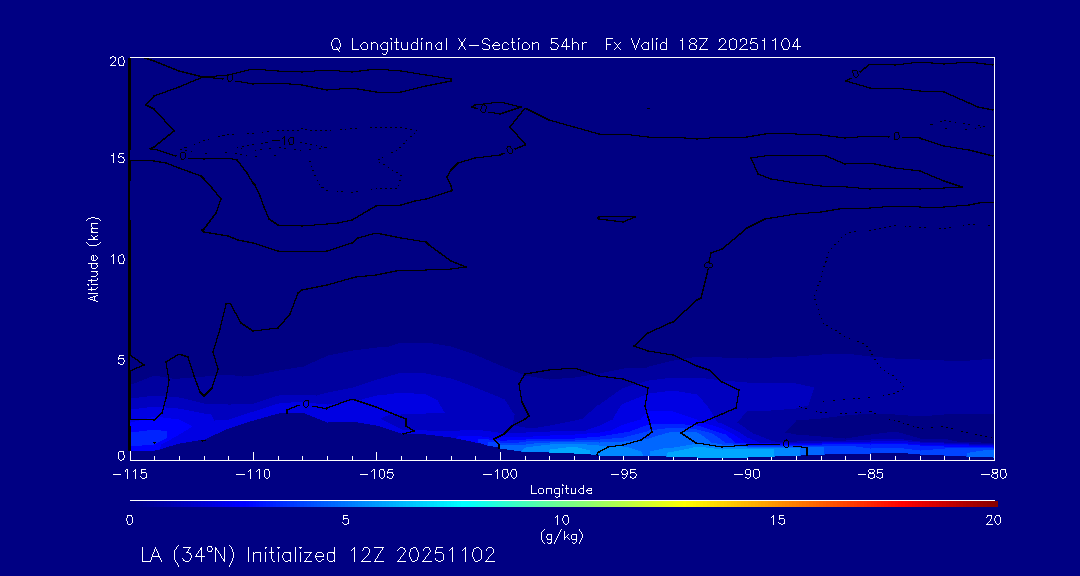Click the colorbar at the 10 g/kg green region
The width and height of the screenshot is (1080, 576).
[x=562, y=503]
